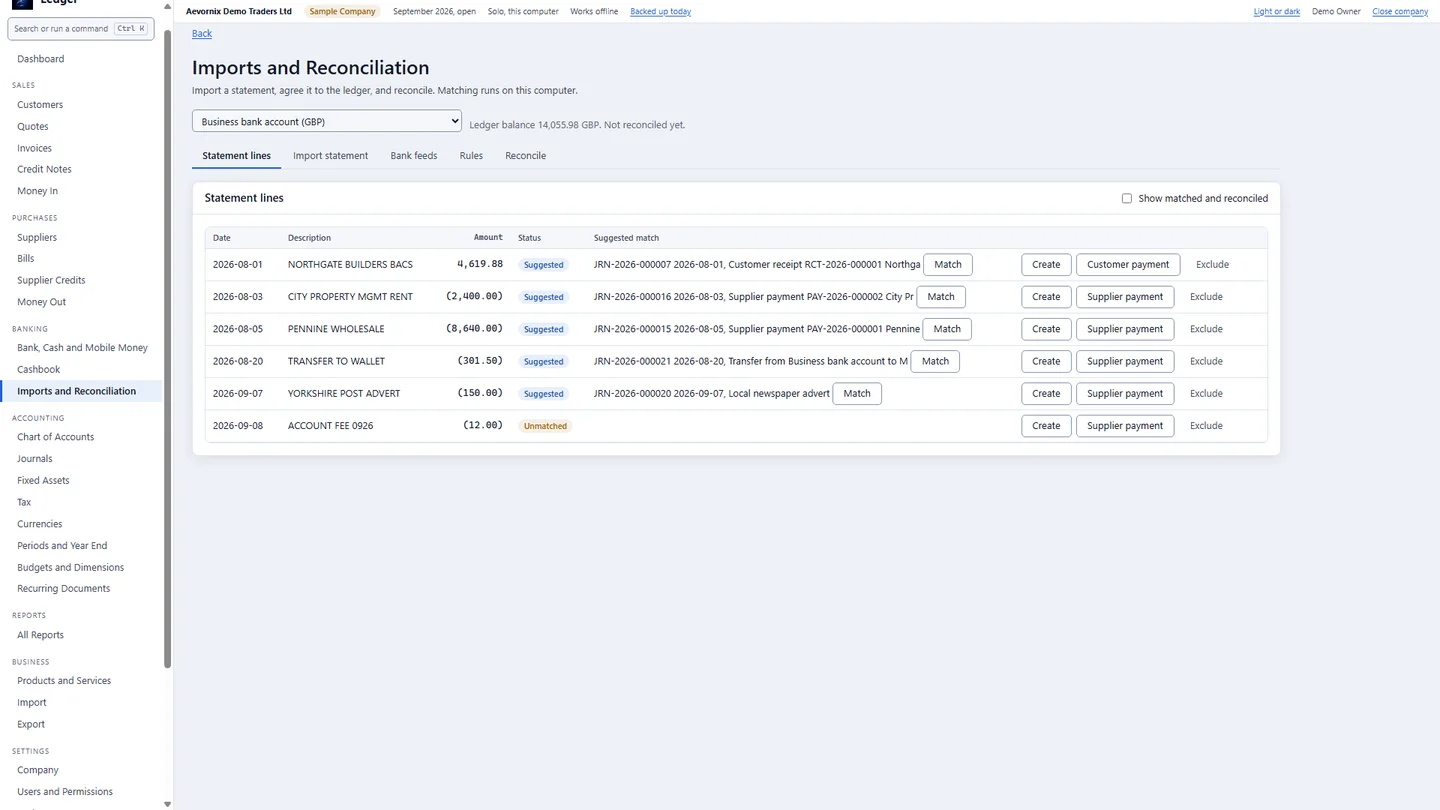Match the PENNINE WHOLESALE line
The width and height of the screenshot is (1440, 810).
pyautogui.click(x=947, y=329)
